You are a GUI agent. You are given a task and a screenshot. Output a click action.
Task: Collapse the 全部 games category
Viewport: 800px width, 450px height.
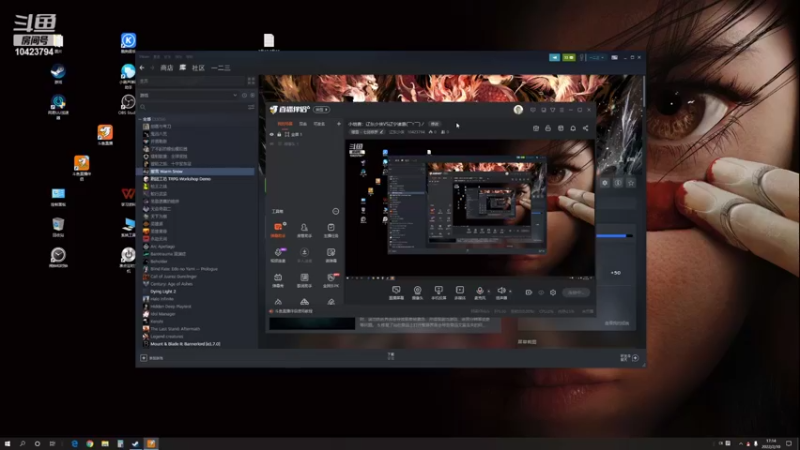141,119
